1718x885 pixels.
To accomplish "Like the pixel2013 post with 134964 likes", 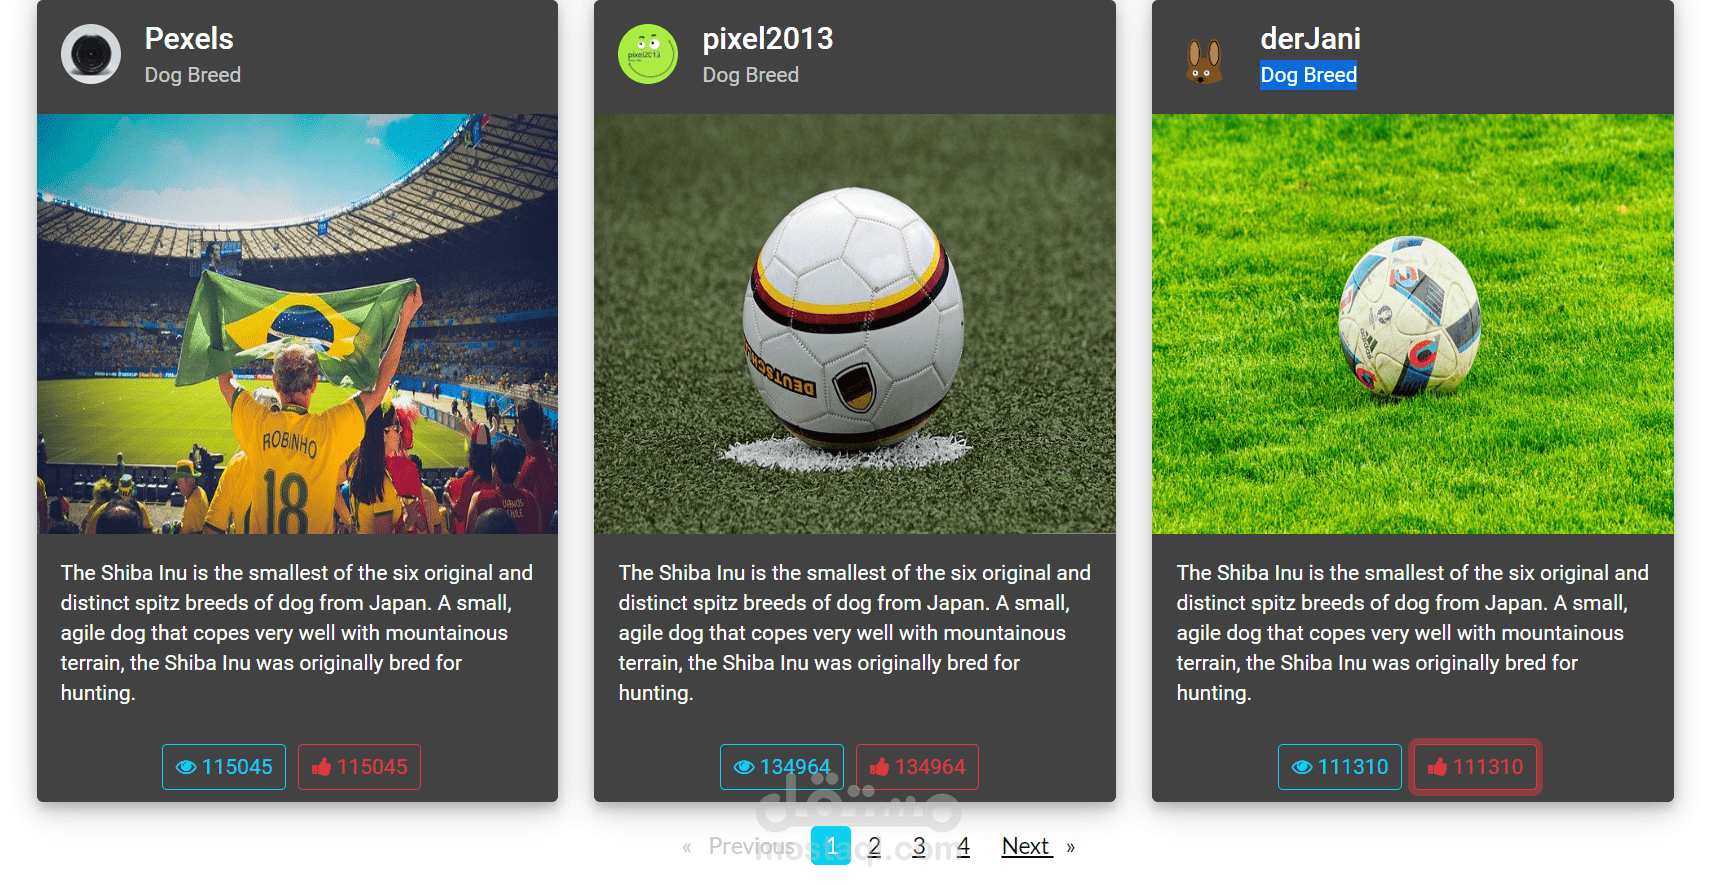I will 917,767.
